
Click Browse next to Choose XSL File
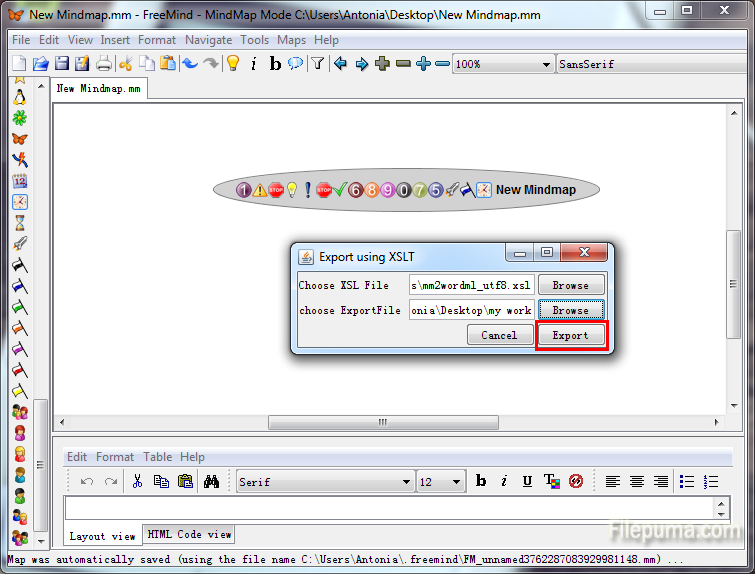tap(571, 285)
